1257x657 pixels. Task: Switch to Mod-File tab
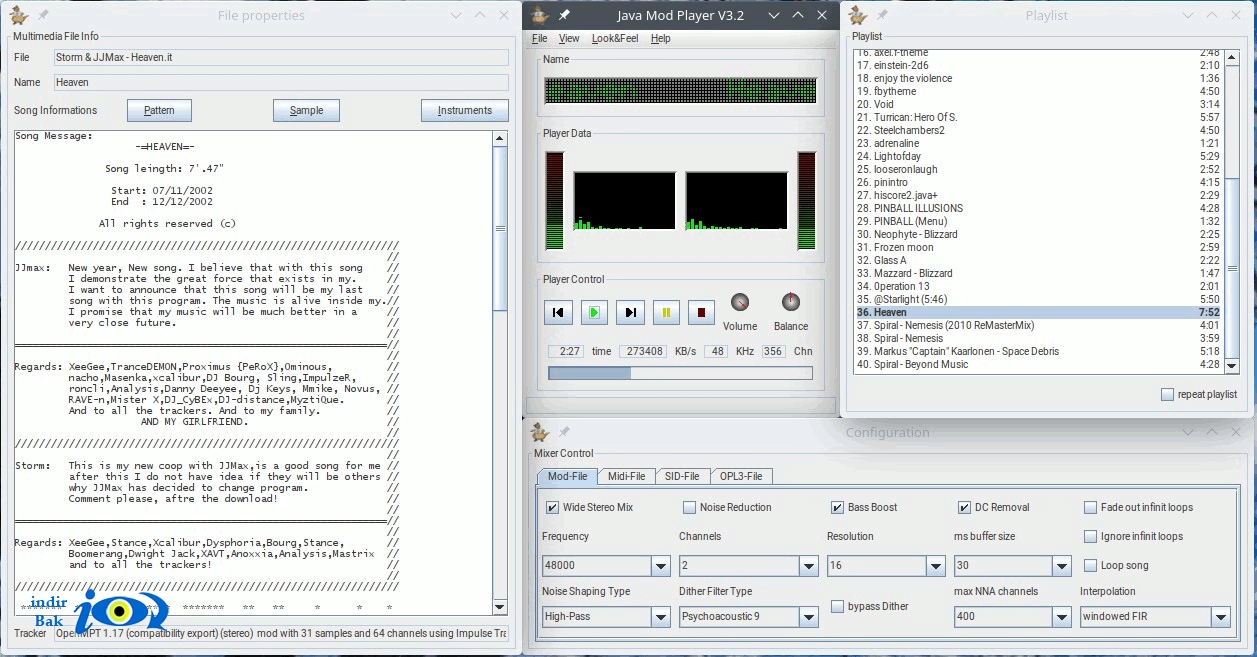tap(568, 476)
